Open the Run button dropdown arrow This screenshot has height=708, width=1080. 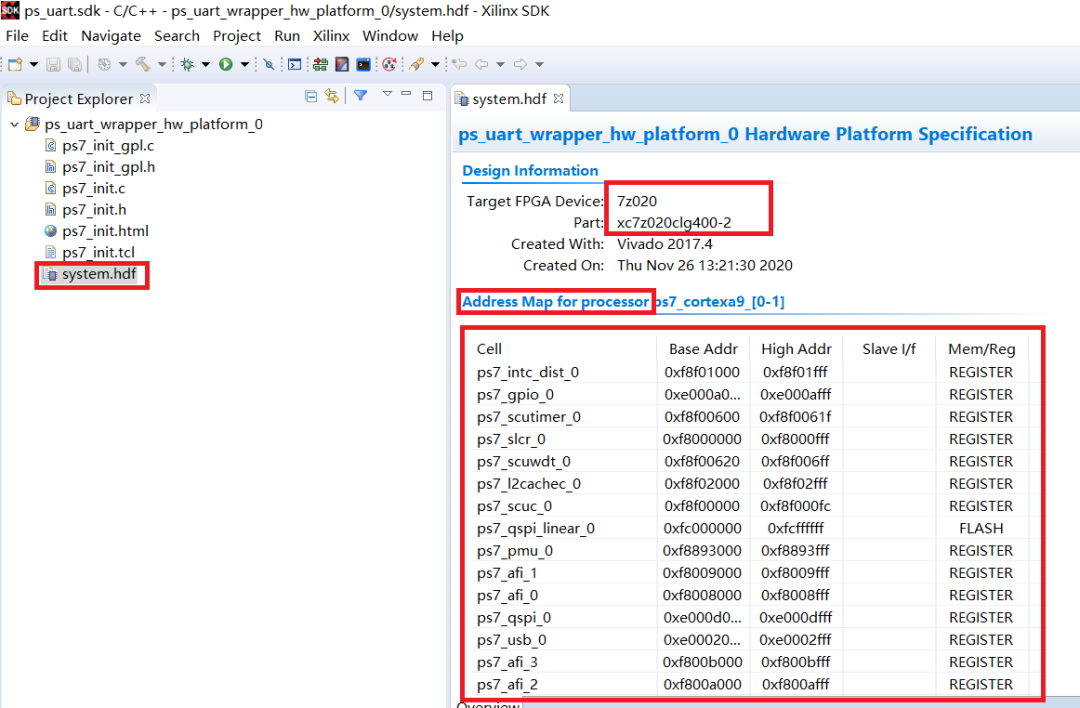(244, 64)
